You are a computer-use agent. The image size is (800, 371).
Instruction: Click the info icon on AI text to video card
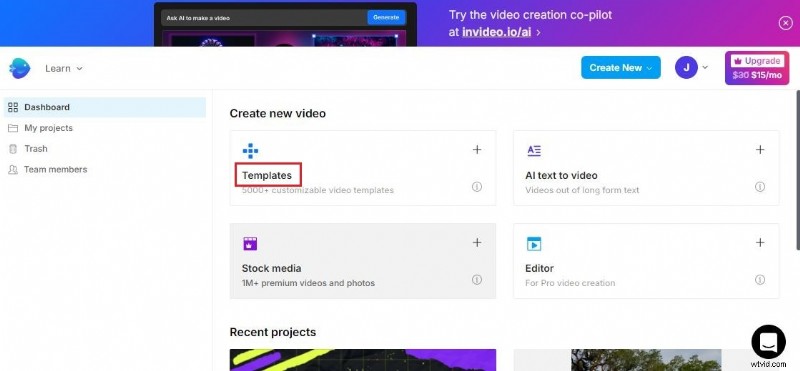tap(760, 187)
